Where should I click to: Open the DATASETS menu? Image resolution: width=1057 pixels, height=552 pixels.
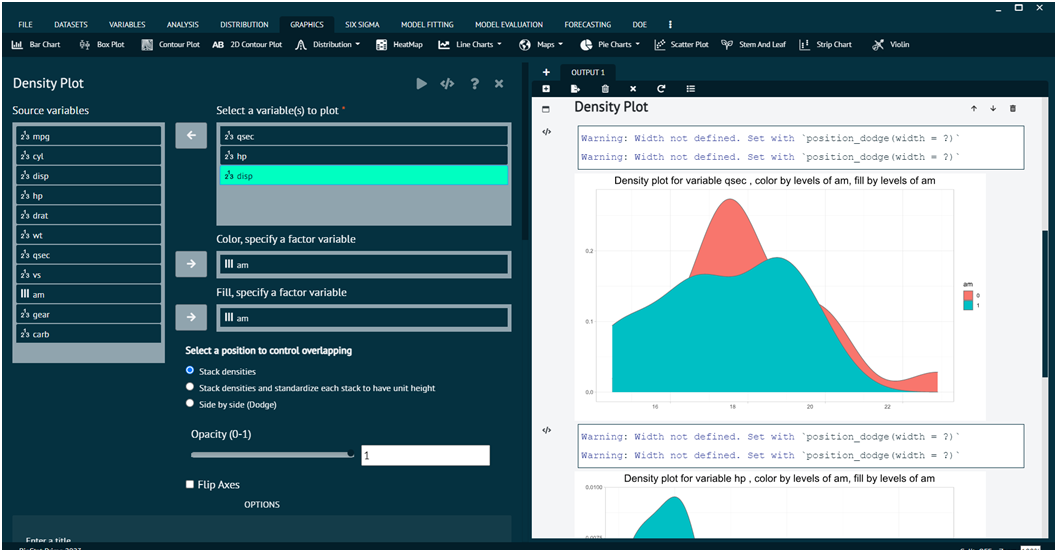point(71,24)
